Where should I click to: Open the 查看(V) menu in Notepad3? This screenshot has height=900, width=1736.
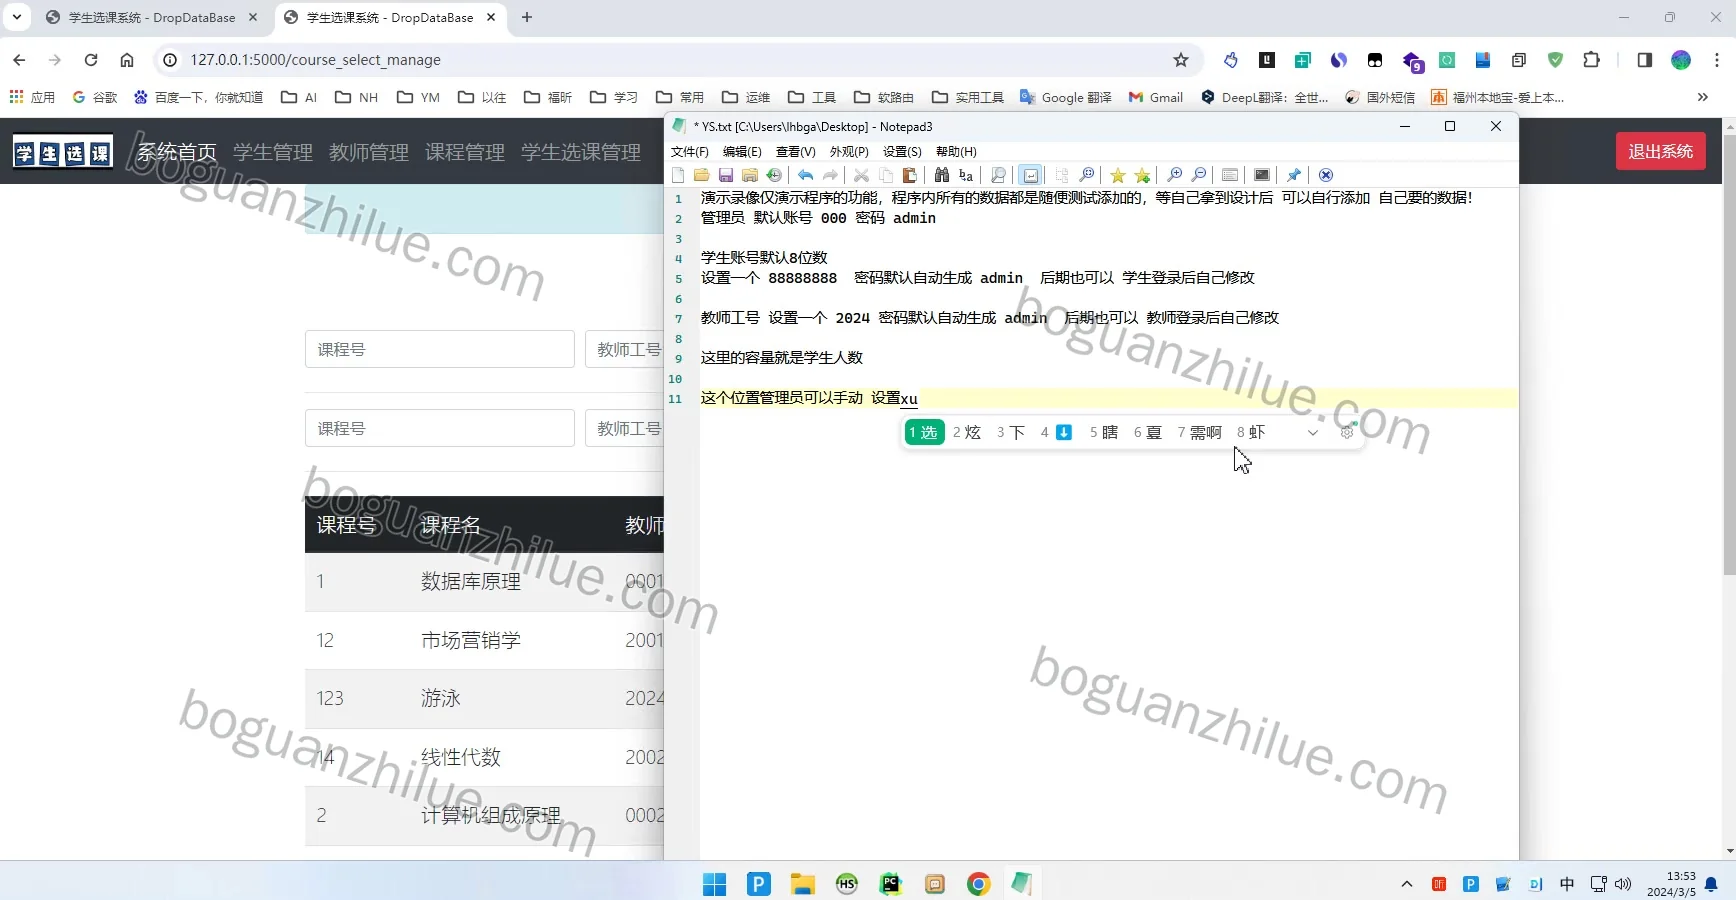click(x=795, y=152)
